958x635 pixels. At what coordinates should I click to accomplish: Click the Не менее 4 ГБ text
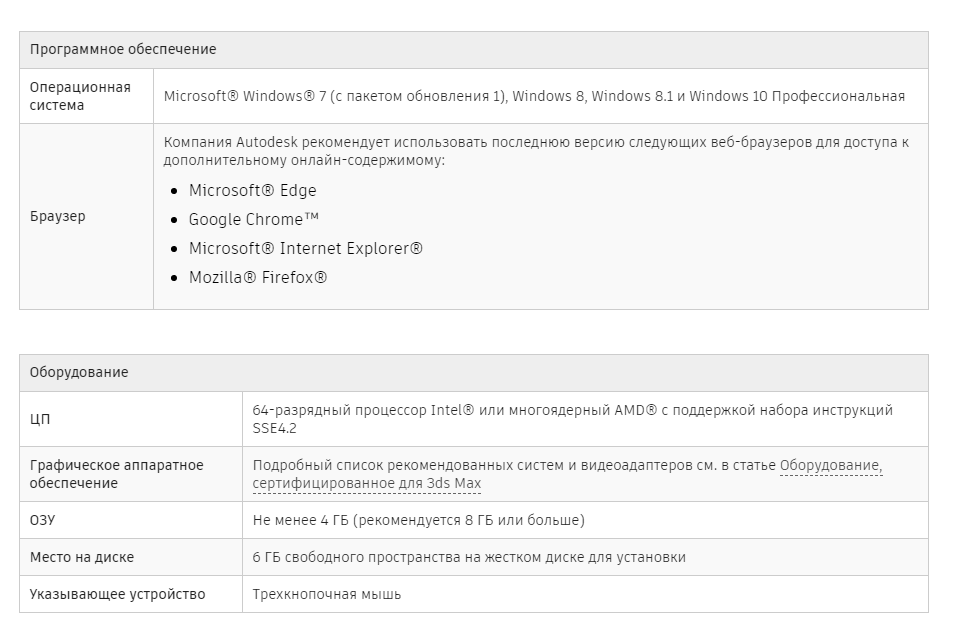coord(419,520)
